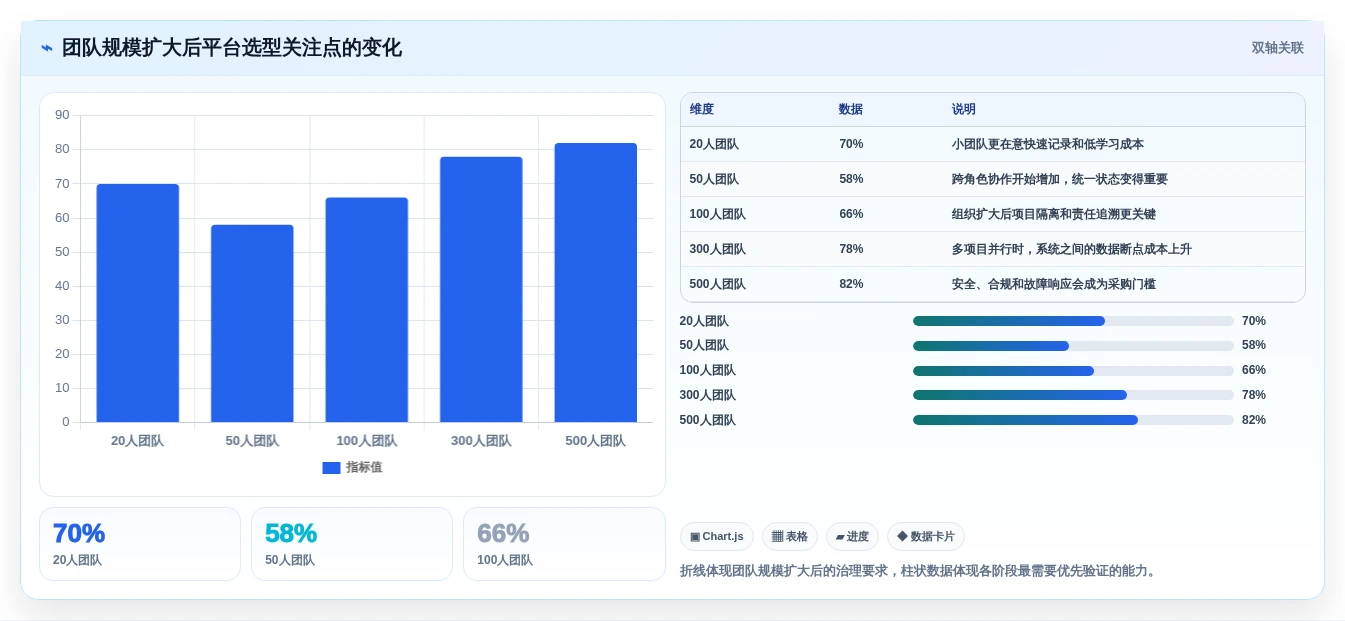Click x-axis label 500人团队 under chart

click(596, 441)
